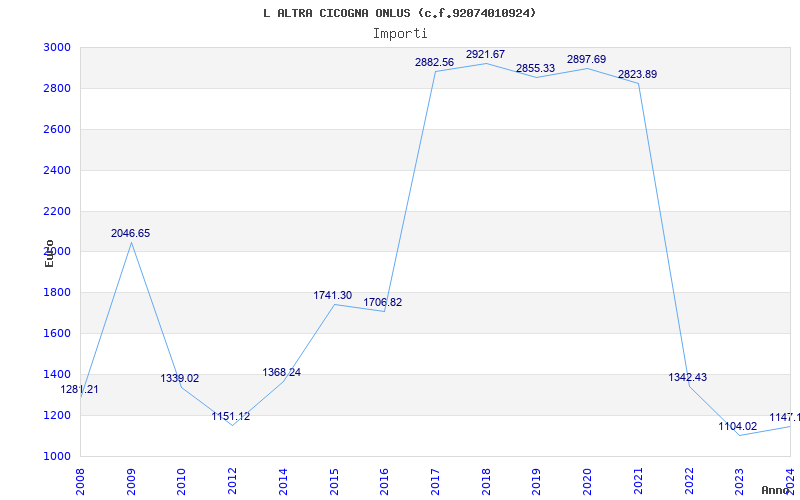Select the 1368.24 data label

pos(282,372)
